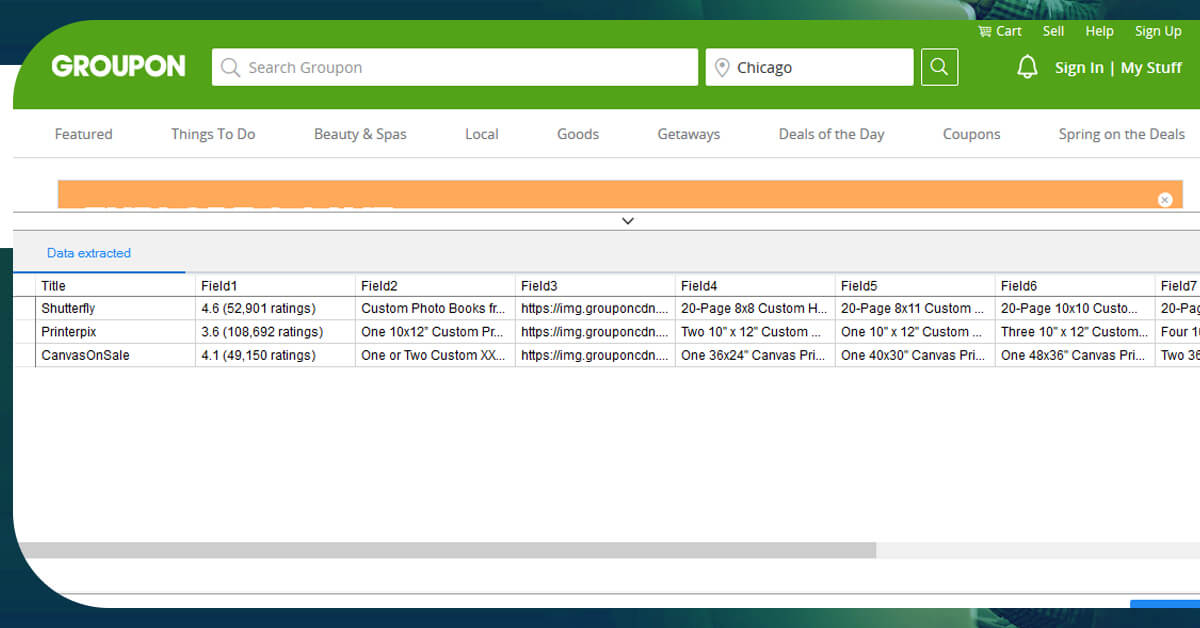Open the Help link

coord(1099,31)
